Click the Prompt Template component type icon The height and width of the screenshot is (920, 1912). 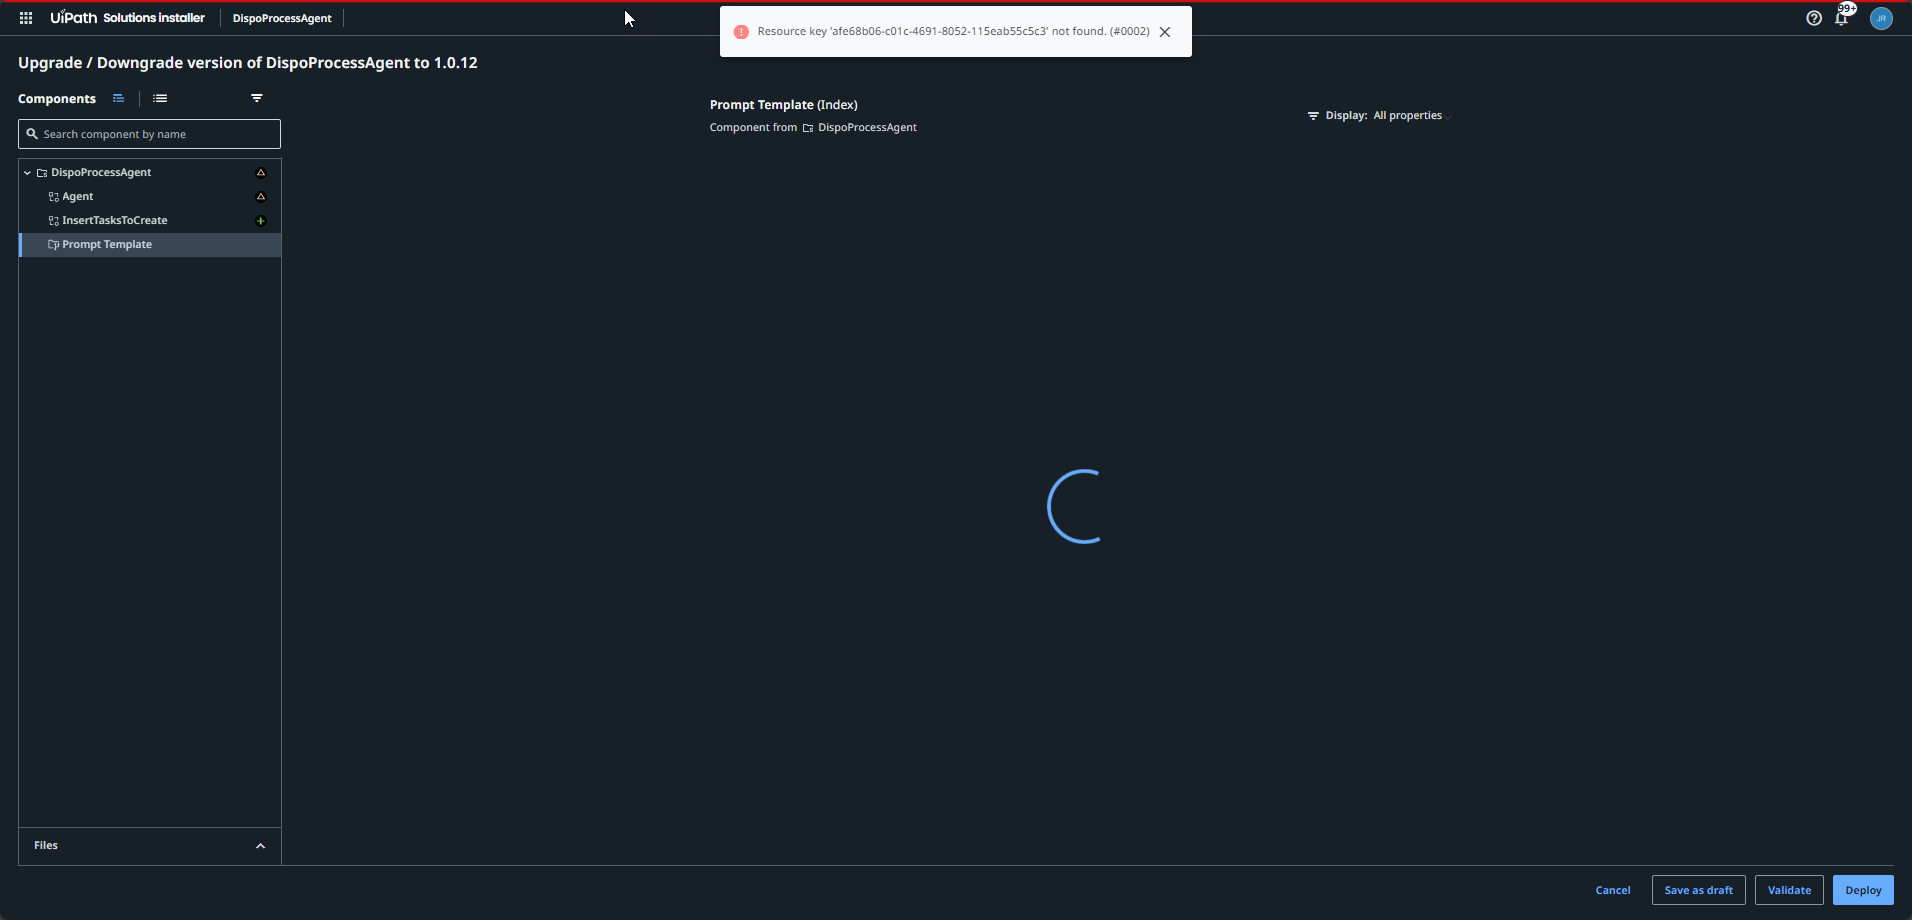53,245
